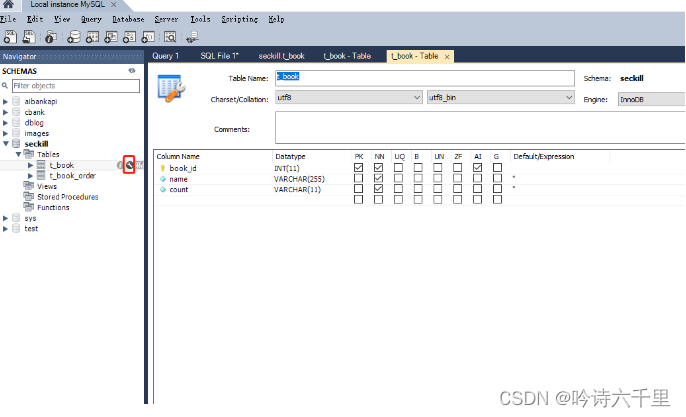Expand the t_book table node
The image size is (686, 417).
pos(30,165)
